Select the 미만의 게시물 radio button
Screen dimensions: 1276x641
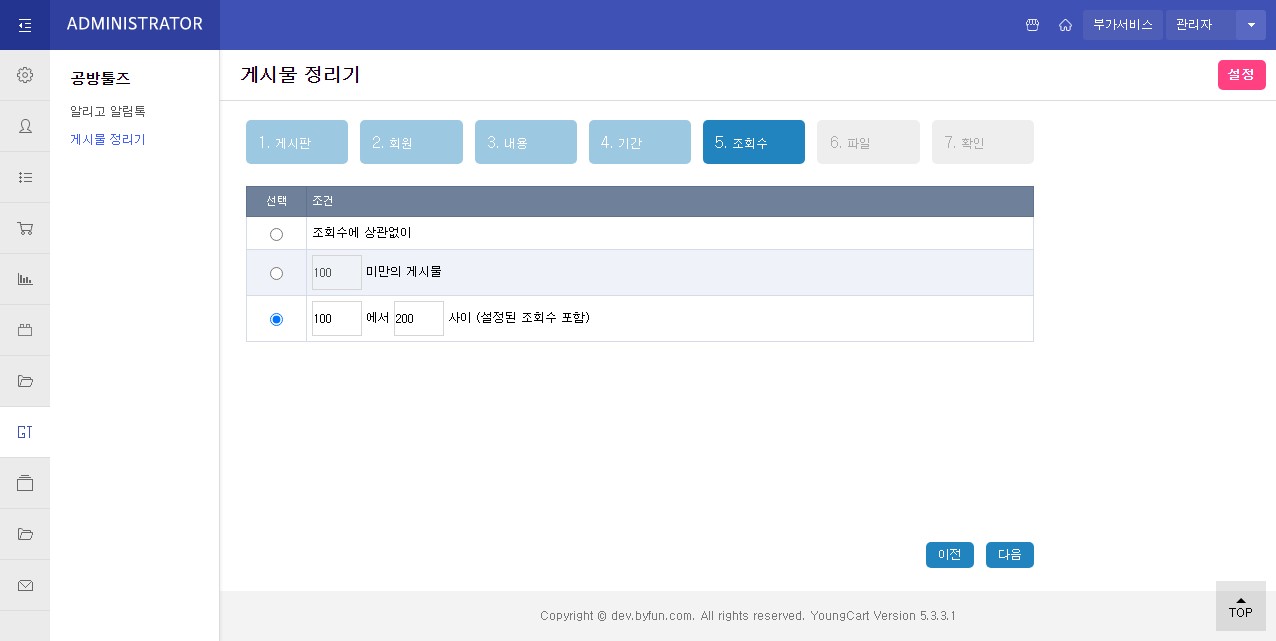(276, 273)
